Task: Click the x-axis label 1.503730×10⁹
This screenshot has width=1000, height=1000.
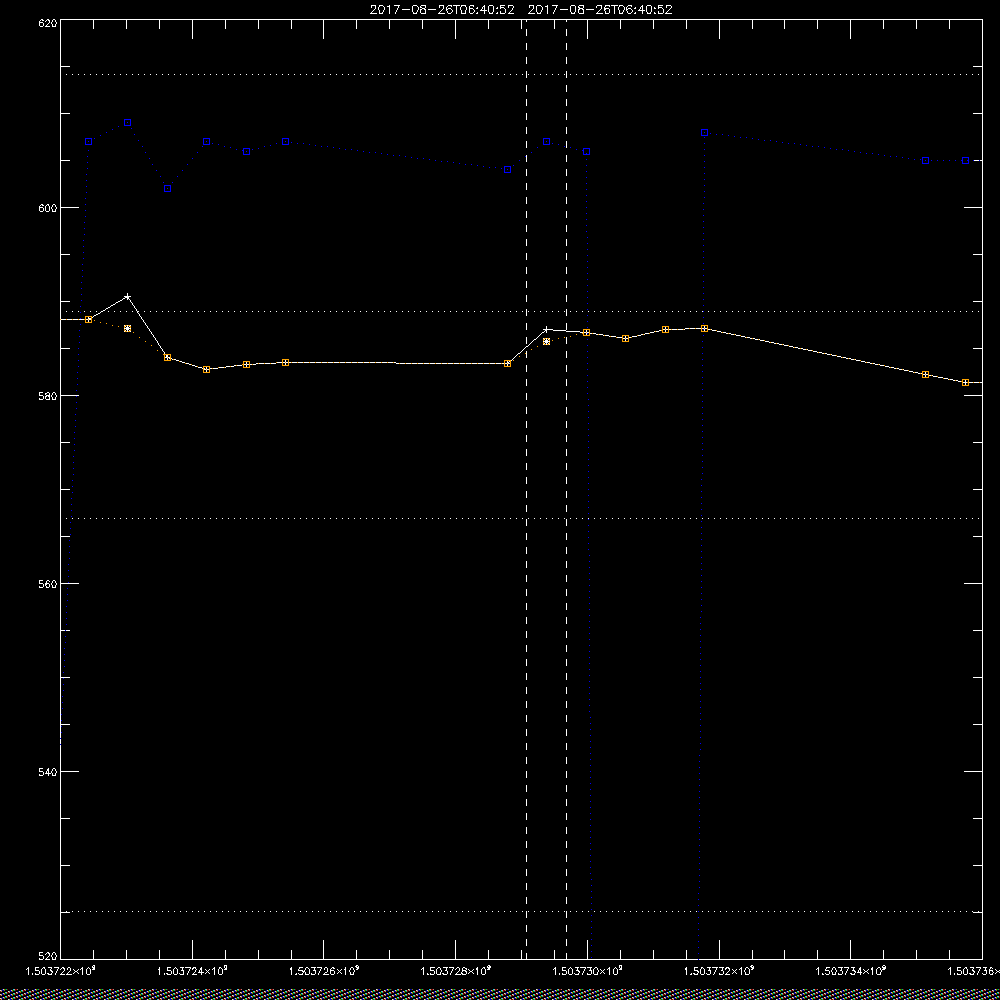Action: pyautogui.click(x=587, y=971)
